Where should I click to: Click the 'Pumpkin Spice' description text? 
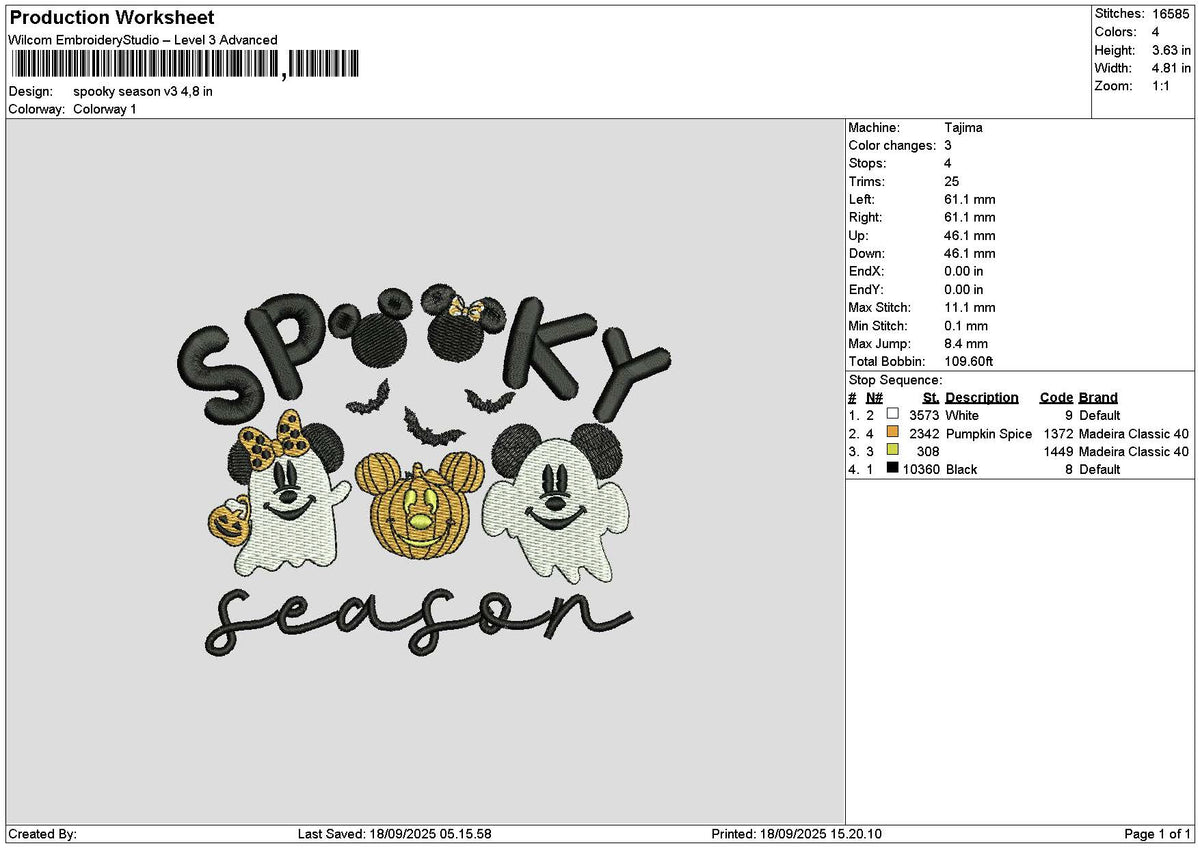(989, 433)
